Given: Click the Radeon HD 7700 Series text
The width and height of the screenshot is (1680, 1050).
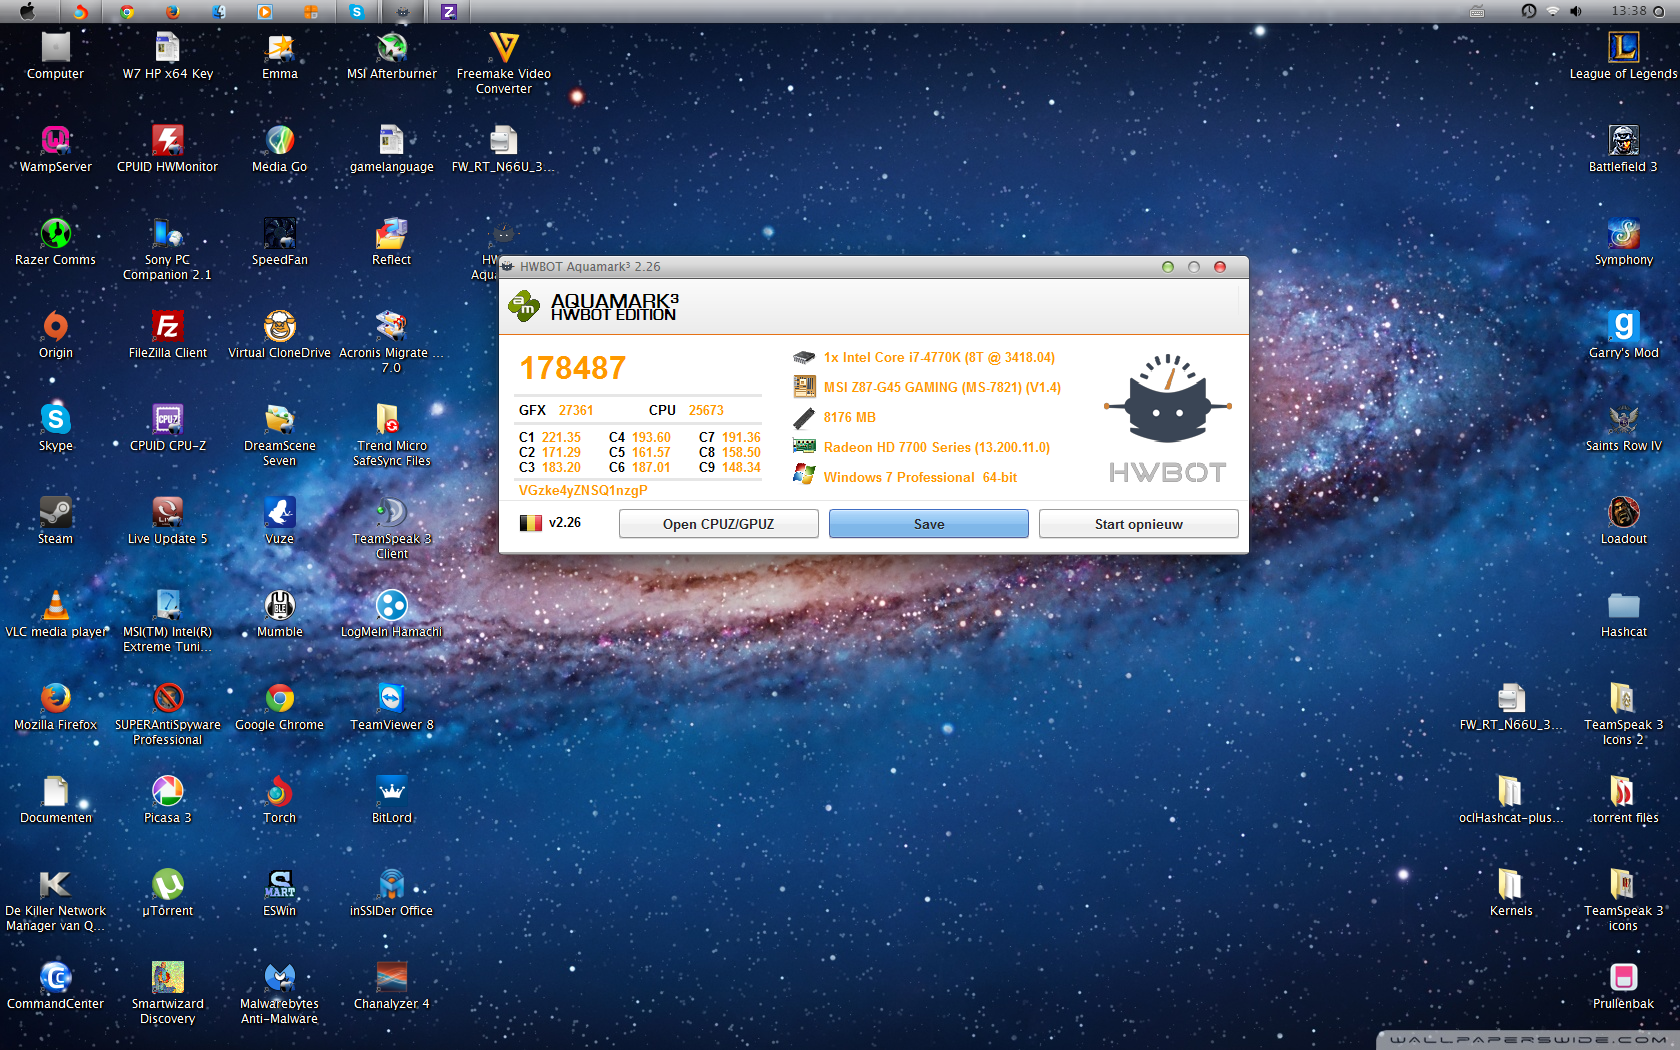Looking at the screenshot, I should click(936, 447).
